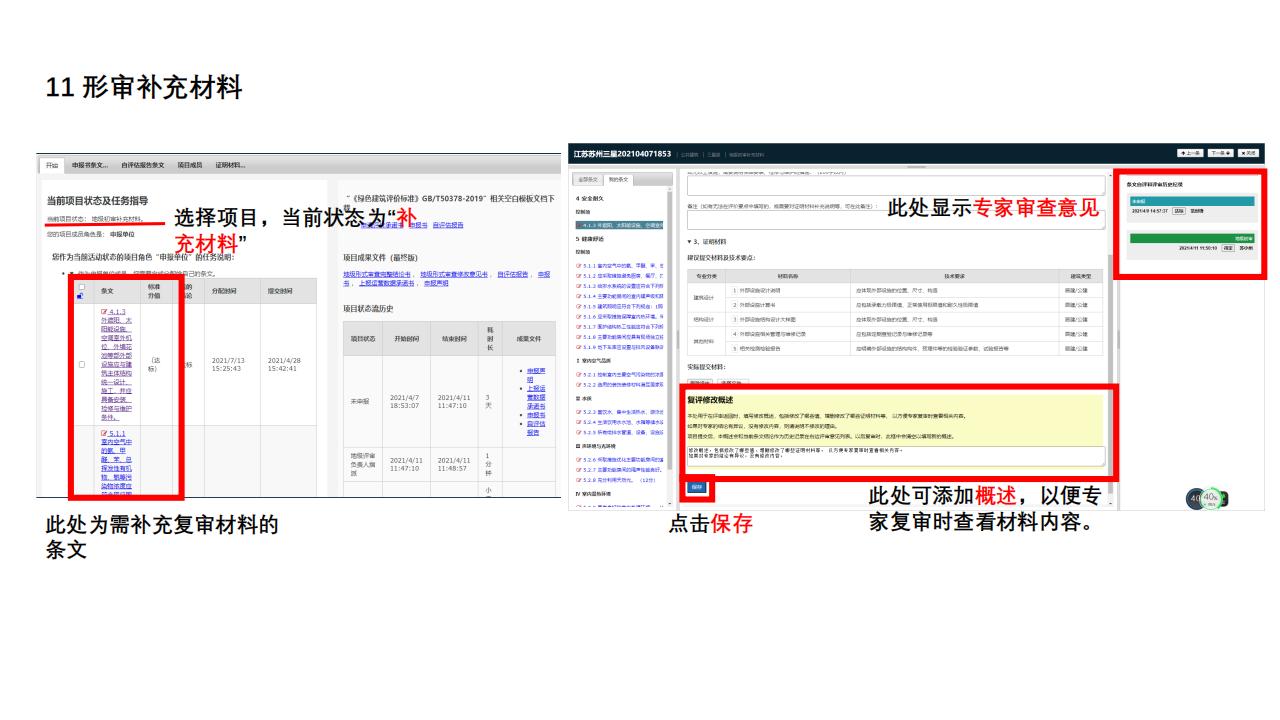
Task: Go to previous clause with 上一条 button
Action: pos(1190,153)
